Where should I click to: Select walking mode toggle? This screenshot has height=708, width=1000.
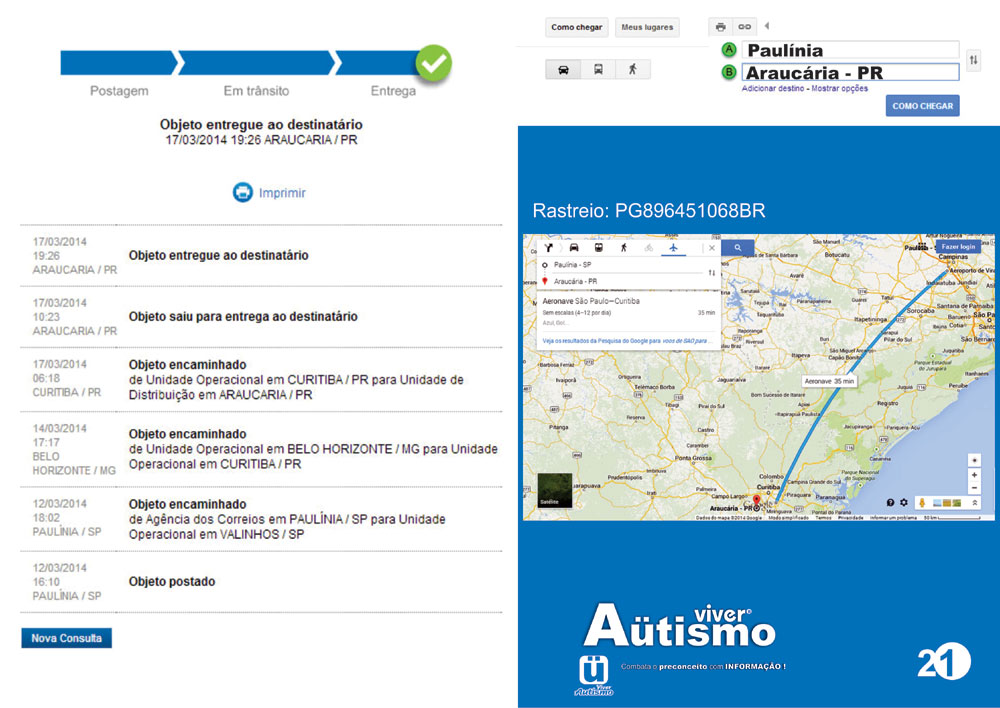click(x=632, y=70)
